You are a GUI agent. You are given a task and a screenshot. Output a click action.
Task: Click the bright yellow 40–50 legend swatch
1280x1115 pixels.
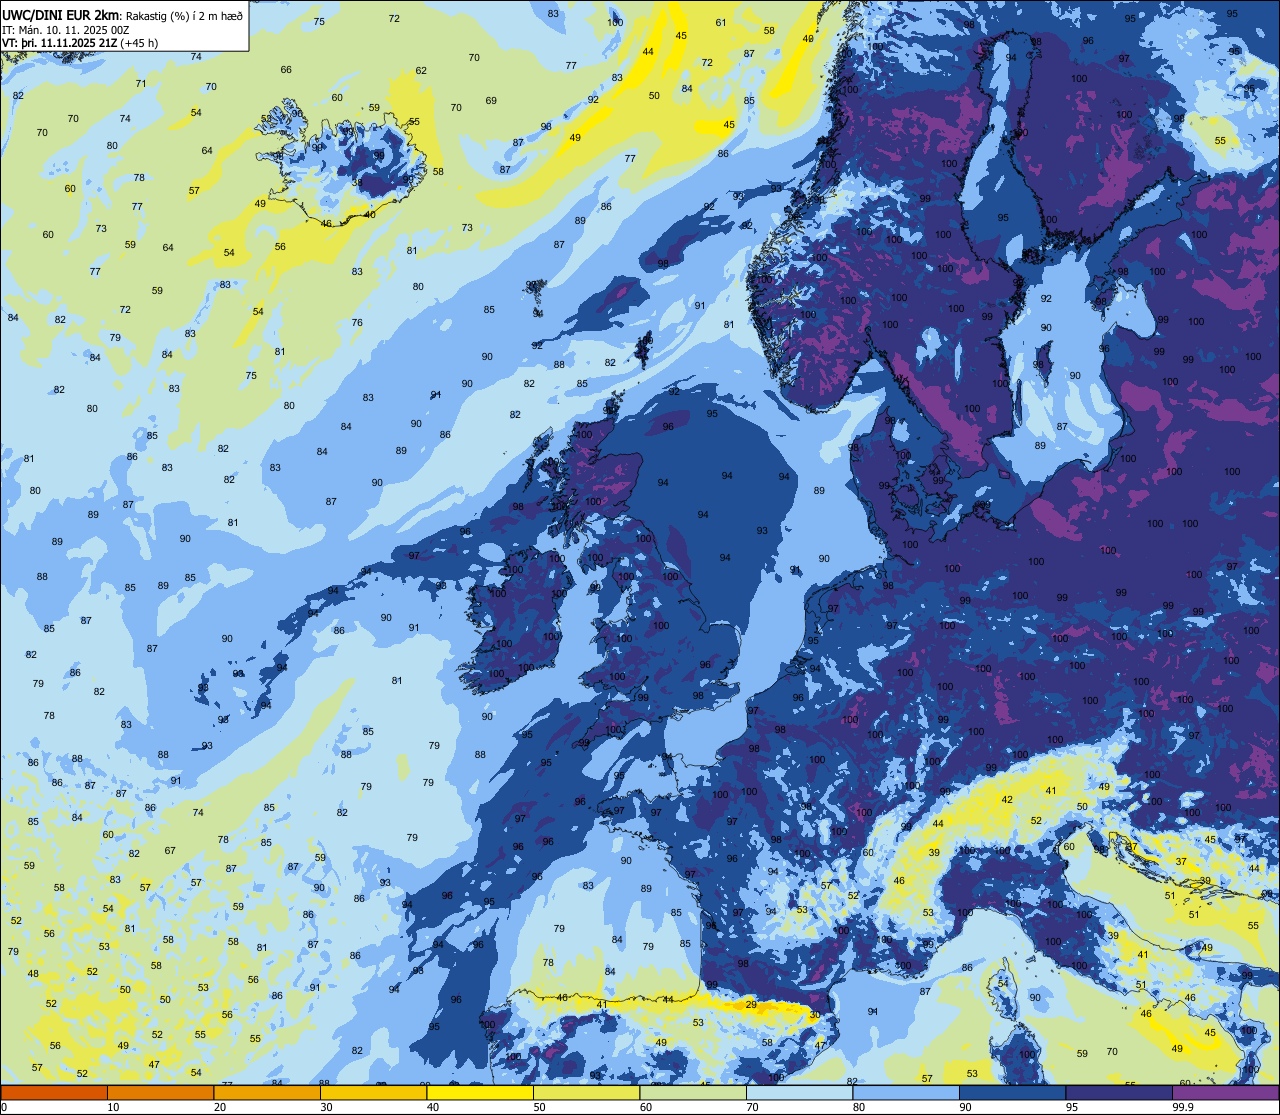click(480, 1092)
